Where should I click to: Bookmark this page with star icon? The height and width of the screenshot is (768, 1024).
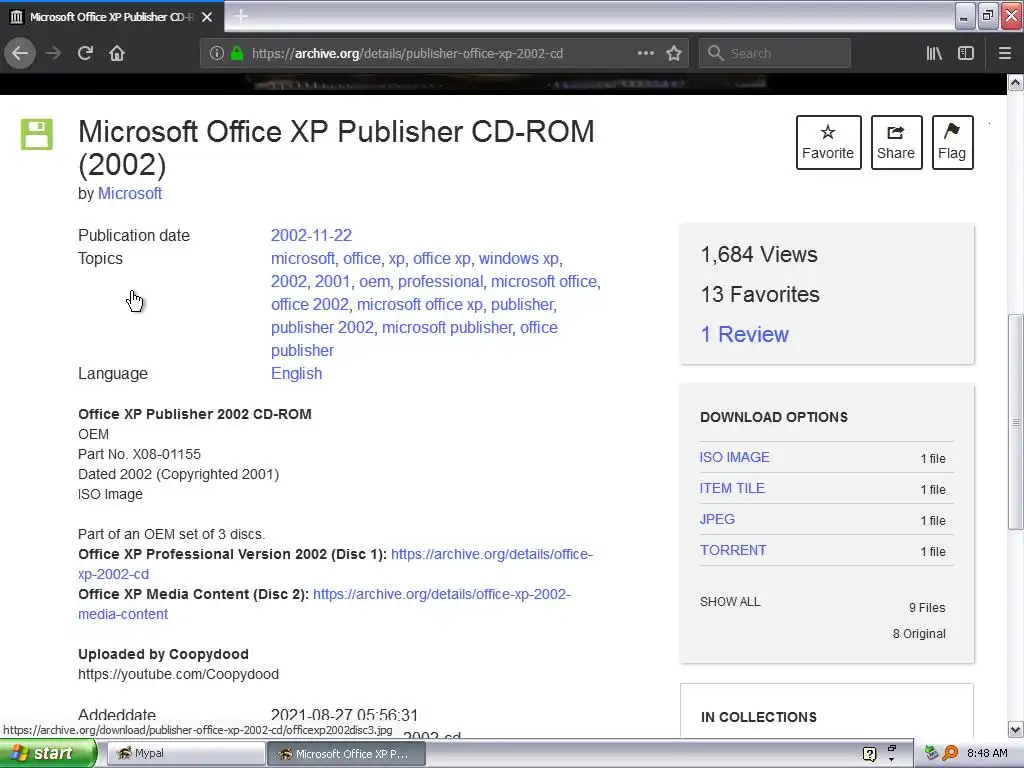(674, 53)
